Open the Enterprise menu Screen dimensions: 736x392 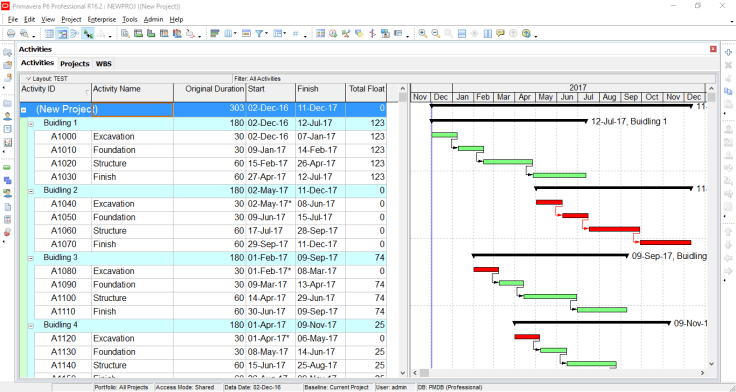pos(102,19)
